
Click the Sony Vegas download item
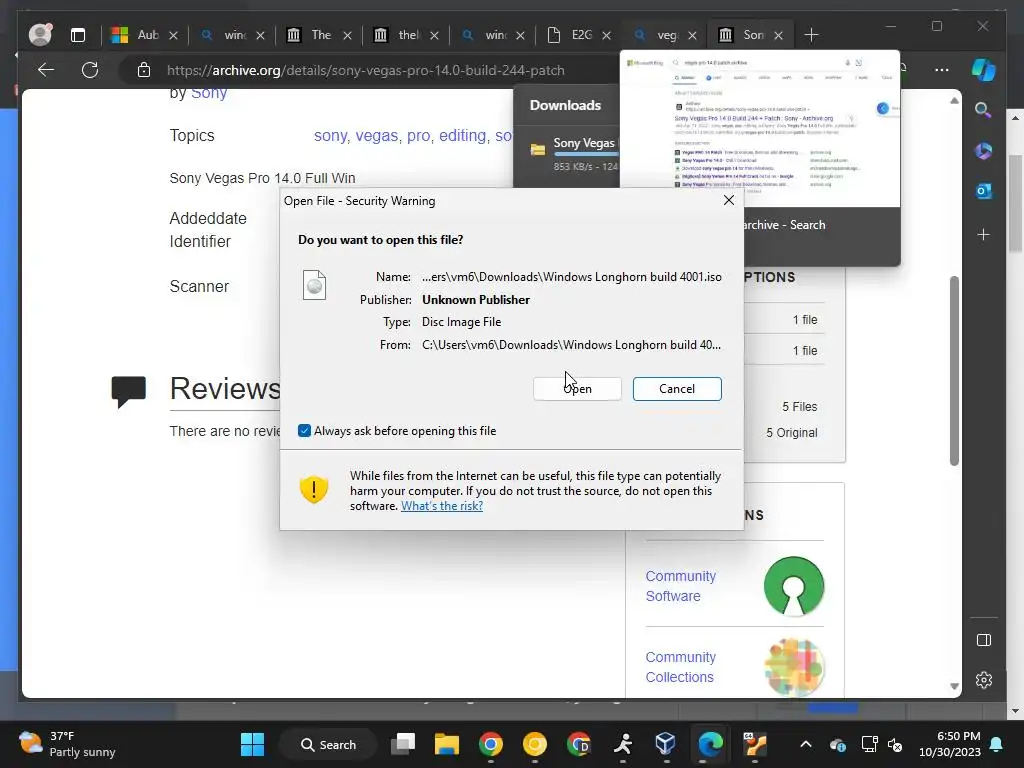point(567,155)
